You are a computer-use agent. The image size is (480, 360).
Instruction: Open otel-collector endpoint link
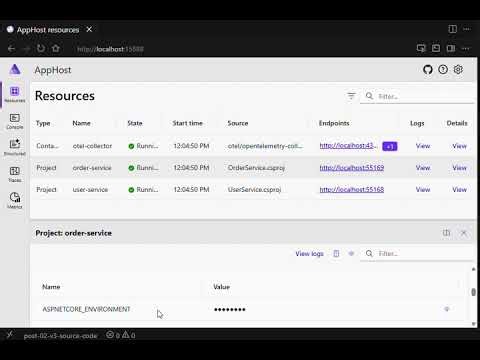(x=349, y=146)
